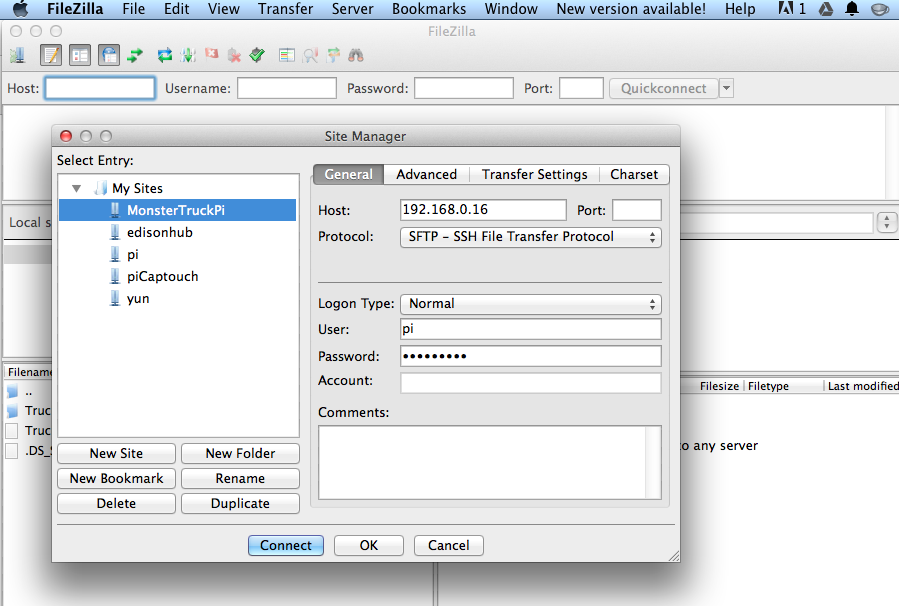Toggle the synchronized browsing icon
This screenshot has width=899, height=606.
coord(333,56)
